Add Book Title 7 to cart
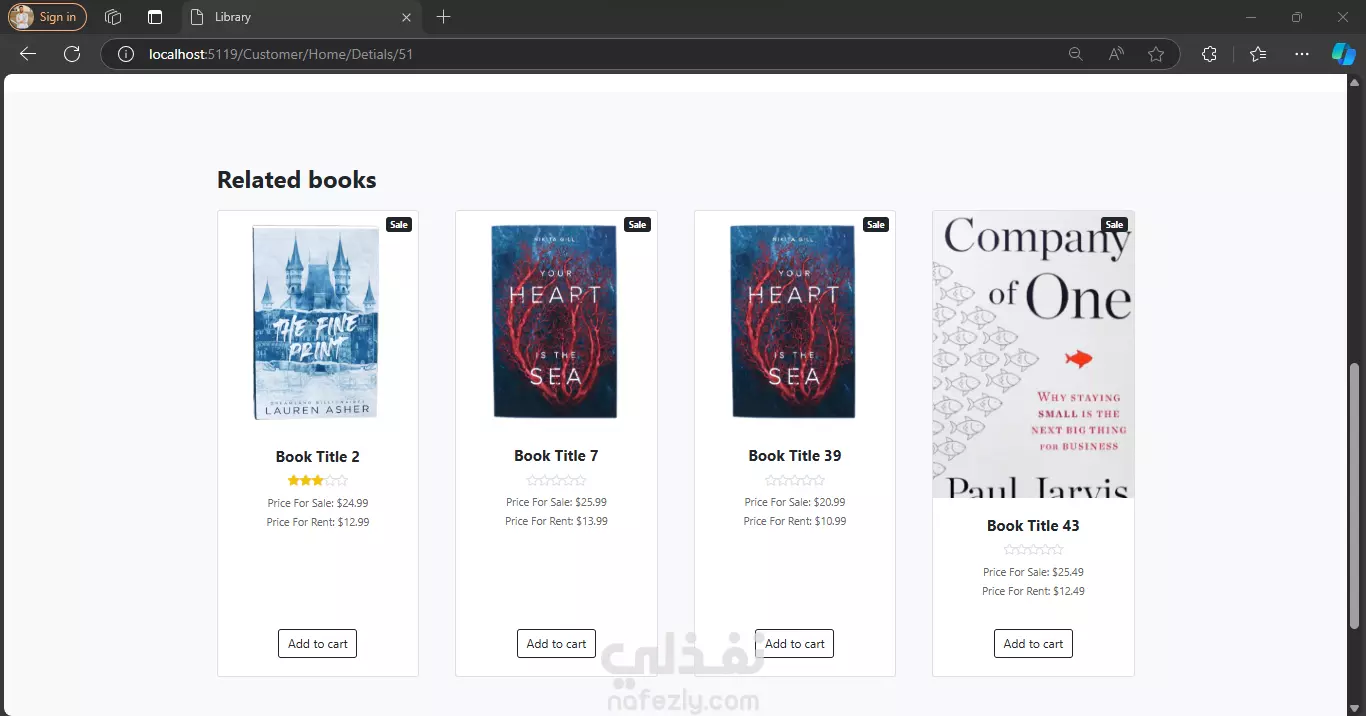The height and width of the screenshot is (716, 1366). pyautogui.click(x=556, y=644)
